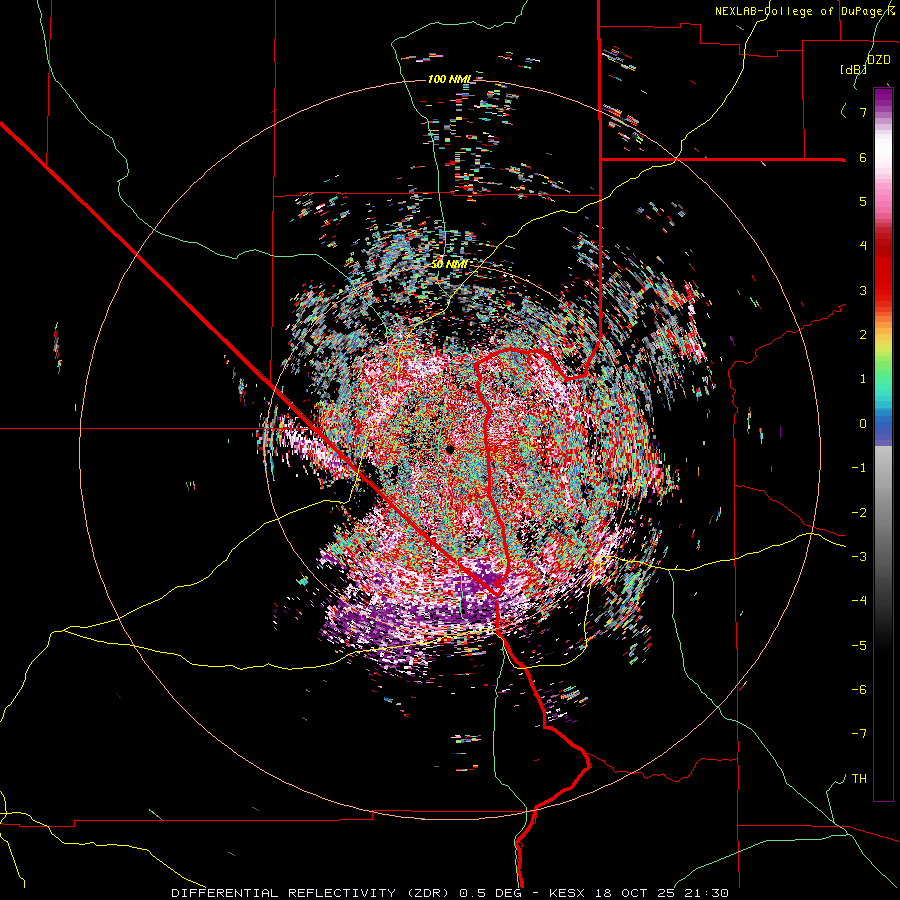Click the -3 value on the color scale
Image resolution: width=900 pixels, height=900 pixels.
(x=859, y=556)
